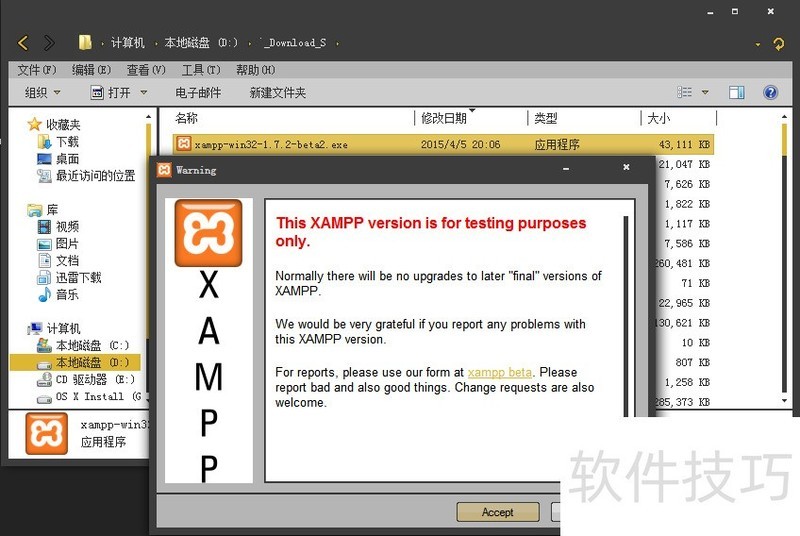Maximize the Explorer window

pos(735,11)
